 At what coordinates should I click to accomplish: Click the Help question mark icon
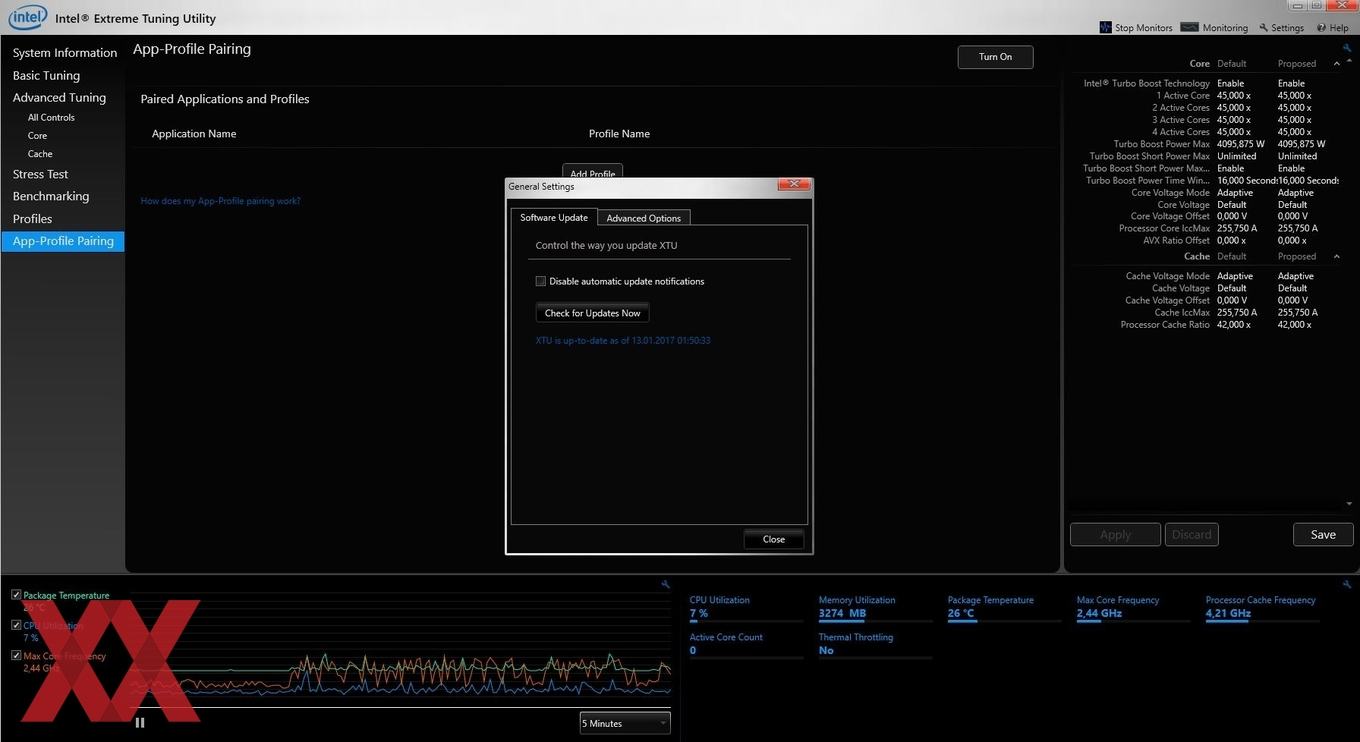pyautogui.click(x=1321, y=28)
